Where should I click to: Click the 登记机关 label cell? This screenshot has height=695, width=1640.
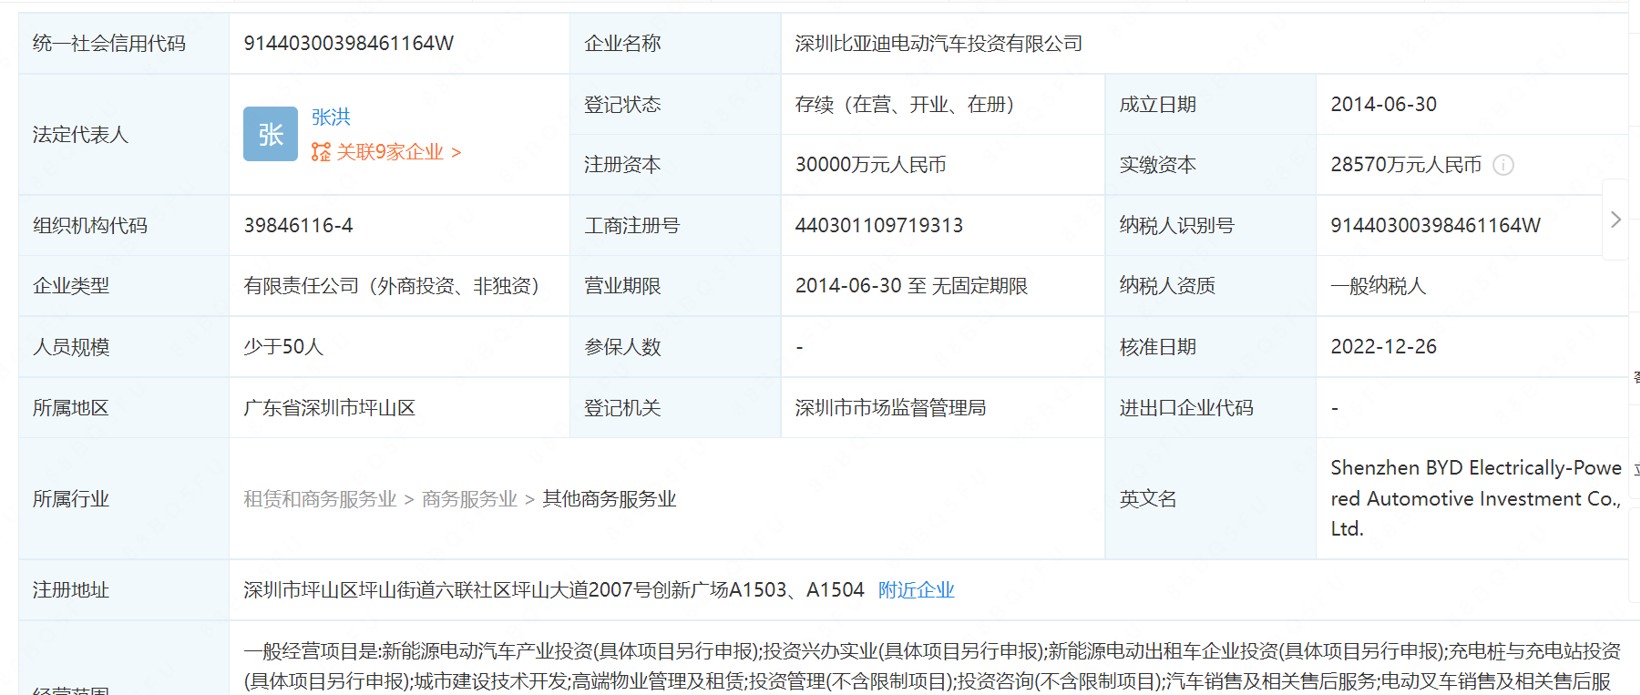[675, 408]
